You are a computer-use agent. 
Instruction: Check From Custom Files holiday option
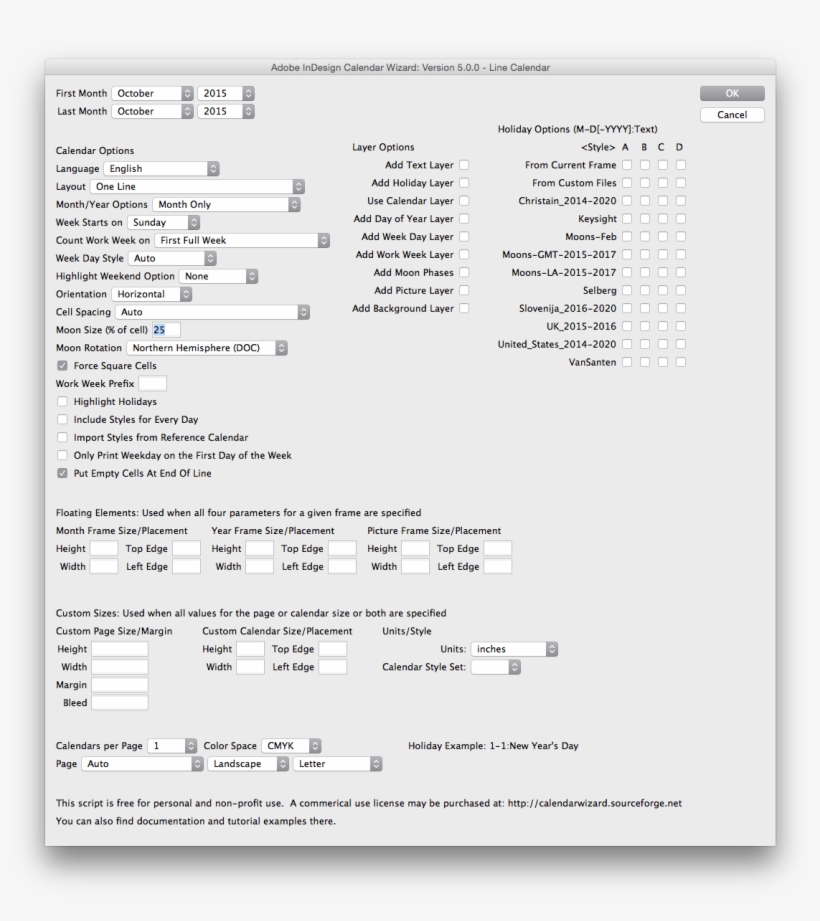click(x=625, y=183)
